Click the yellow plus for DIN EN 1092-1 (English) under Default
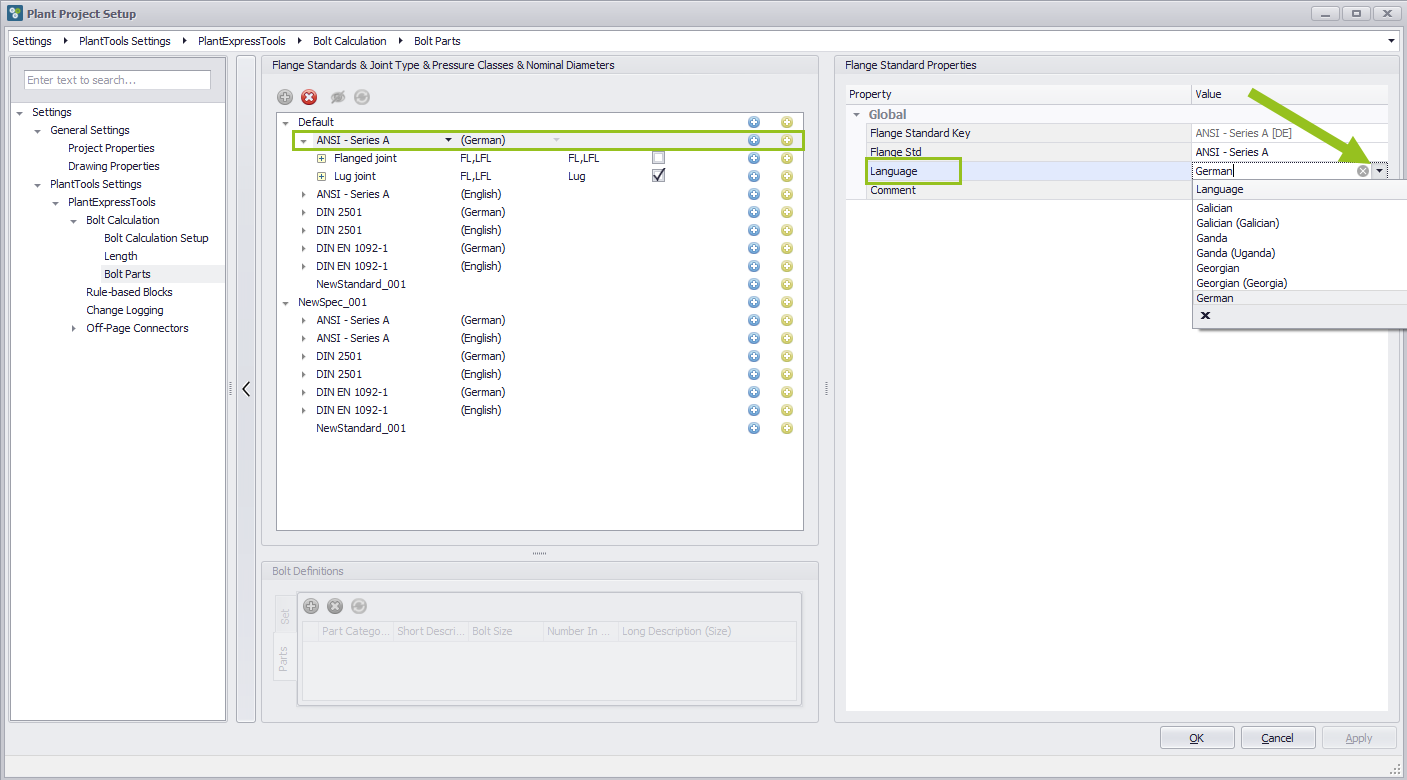 [787, 266]
